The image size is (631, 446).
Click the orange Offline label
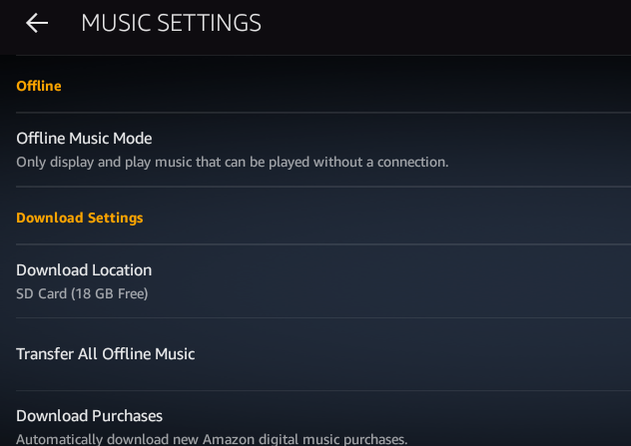pos(39,86)
